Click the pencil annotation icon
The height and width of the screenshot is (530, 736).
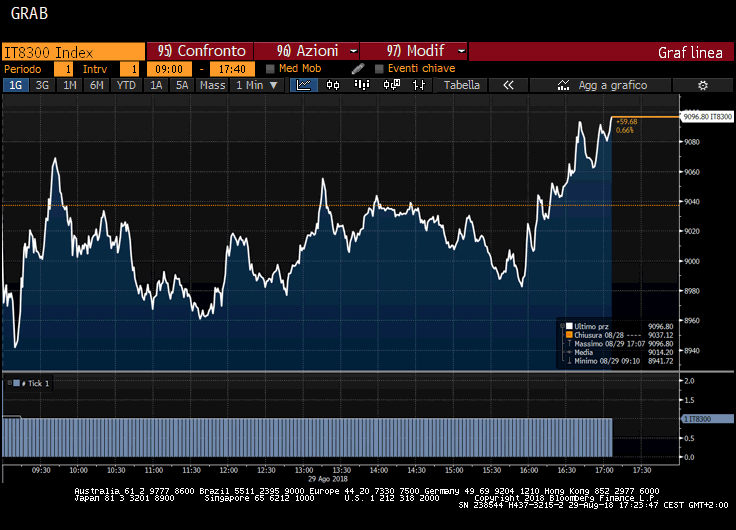tap(358, 69)
